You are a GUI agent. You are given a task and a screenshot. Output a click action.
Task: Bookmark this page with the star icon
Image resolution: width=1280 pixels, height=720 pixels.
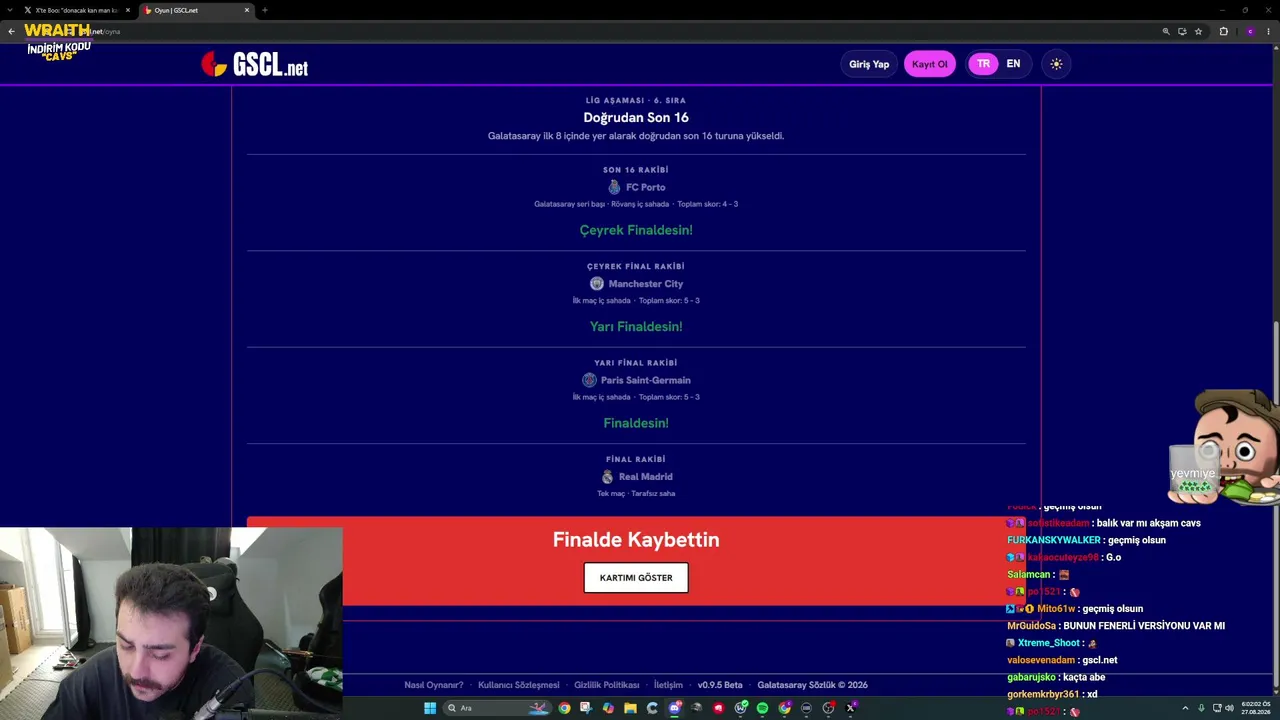[1198, 31]
